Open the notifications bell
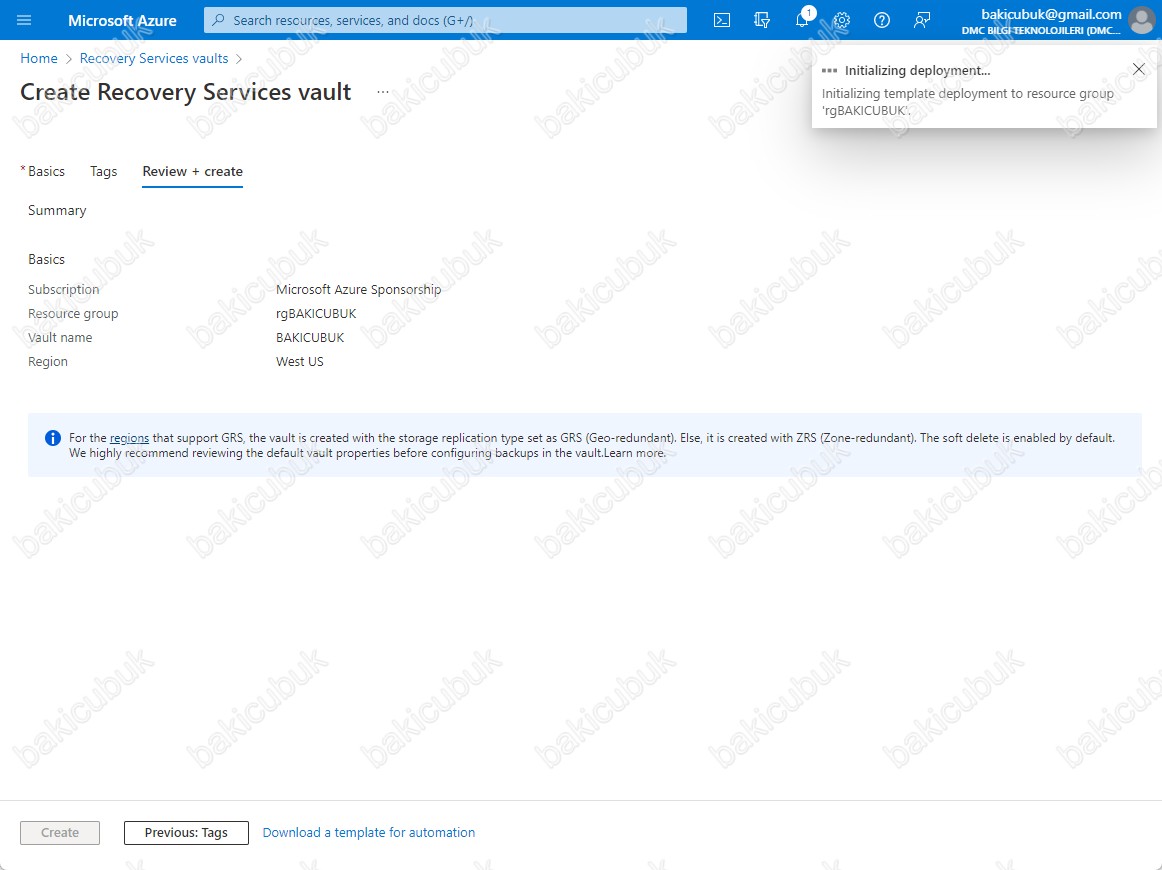Screen dimensions: 1162x870 coord(803,19)
